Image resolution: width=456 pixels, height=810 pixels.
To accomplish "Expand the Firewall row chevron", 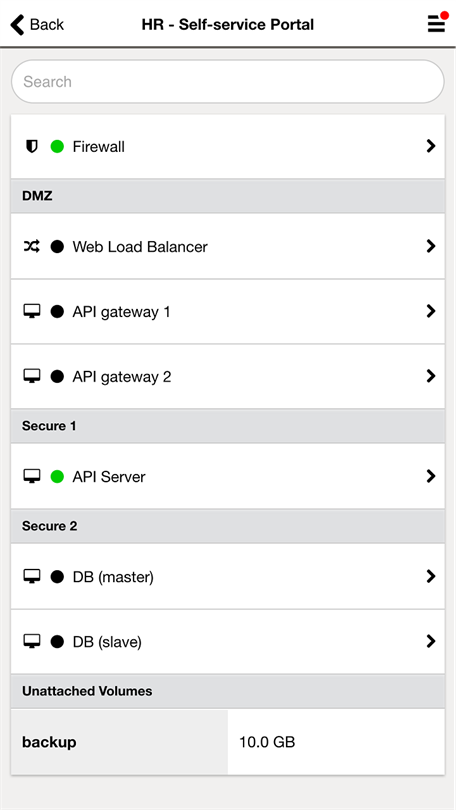I will click(431, 146).
